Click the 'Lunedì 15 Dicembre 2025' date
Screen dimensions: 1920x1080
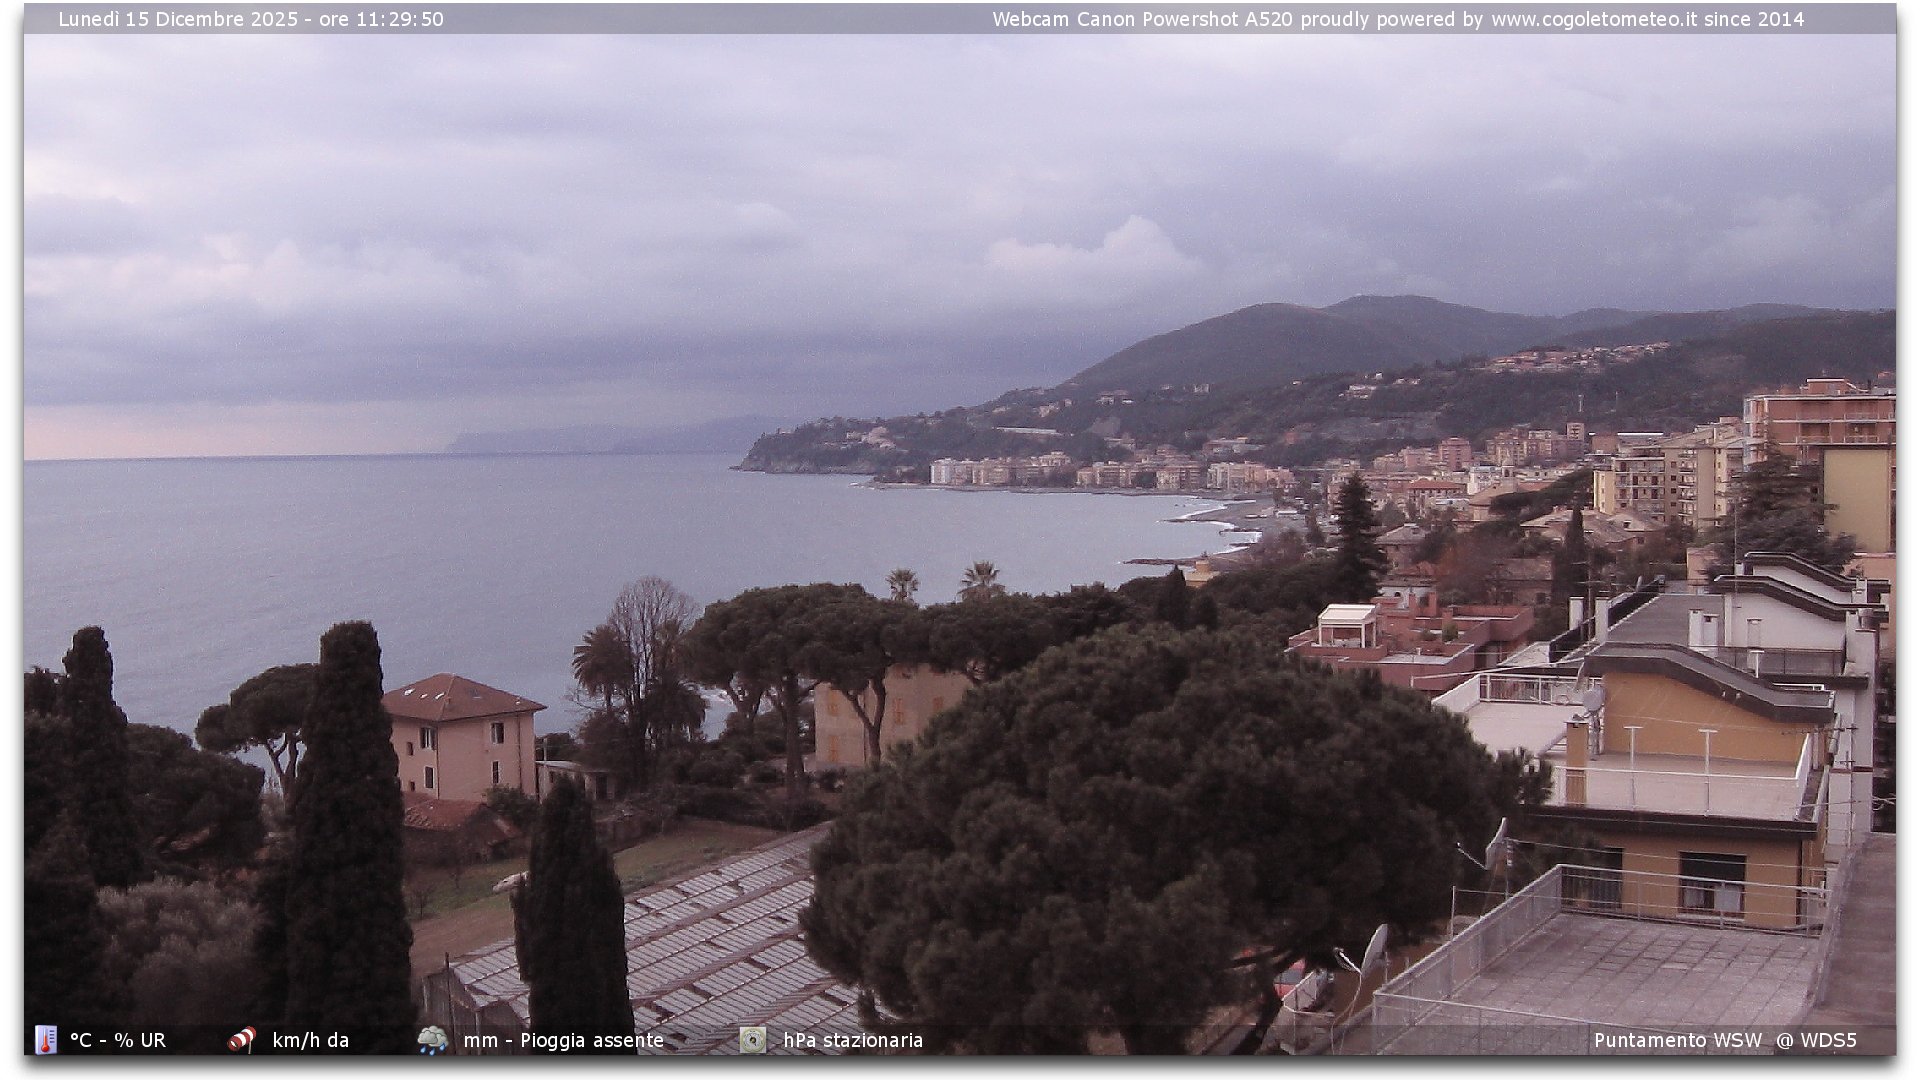pos(178,19)
